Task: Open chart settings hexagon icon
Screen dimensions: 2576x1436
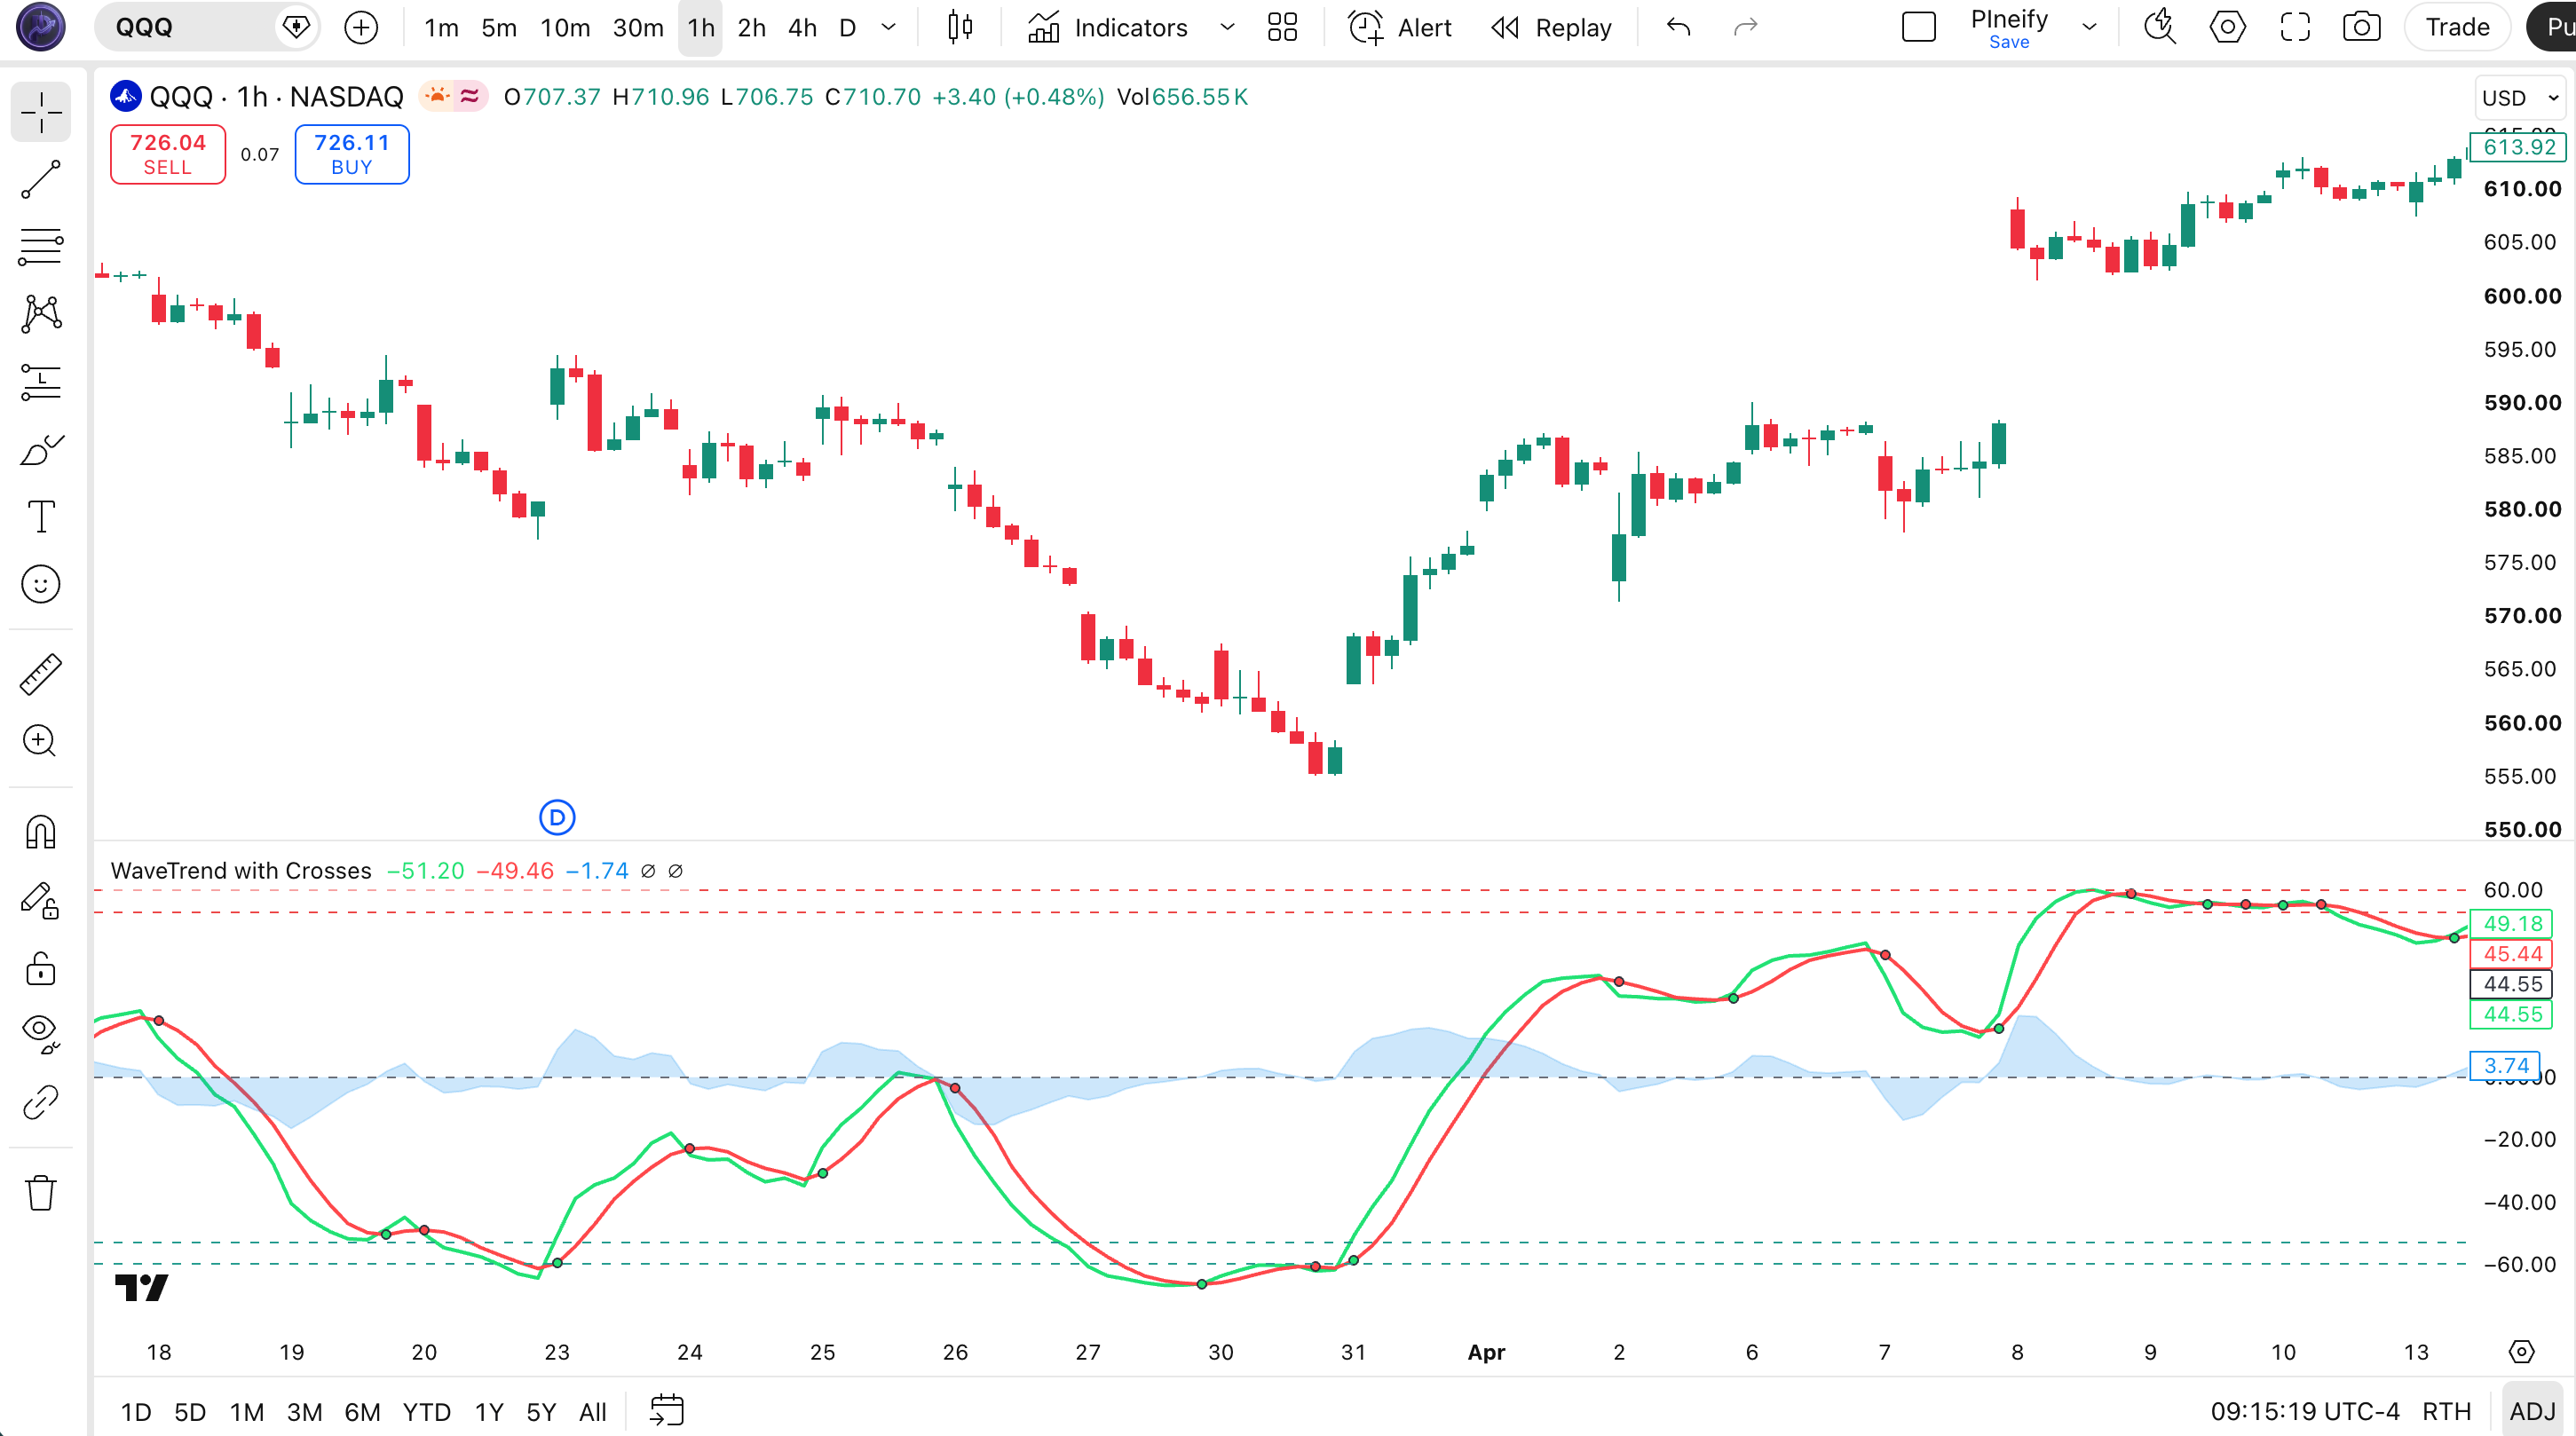Action: point(2227,27)
